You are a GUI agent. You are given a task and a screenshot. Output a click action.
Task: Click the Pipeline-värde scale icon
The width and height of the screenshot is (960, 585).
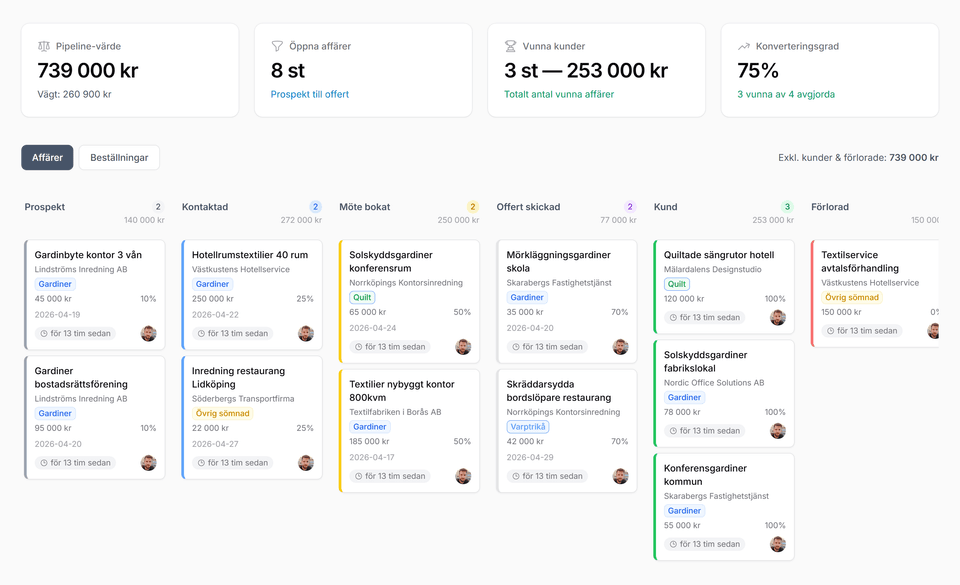tap(43, 44)
